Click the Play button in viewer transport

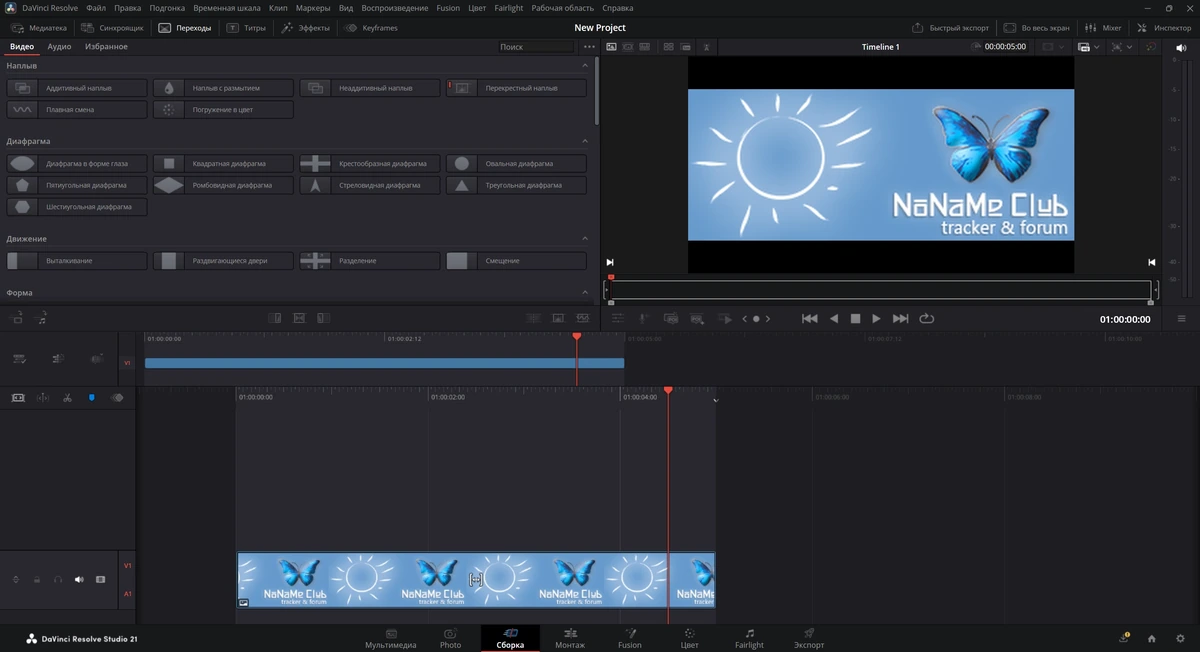877,318
